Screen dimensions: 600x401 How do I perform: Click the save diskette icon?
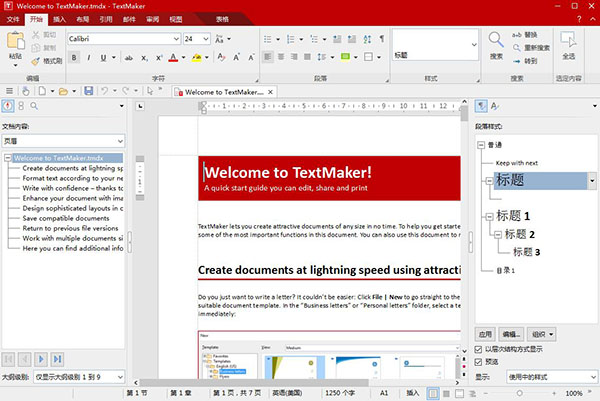(89, 91)
